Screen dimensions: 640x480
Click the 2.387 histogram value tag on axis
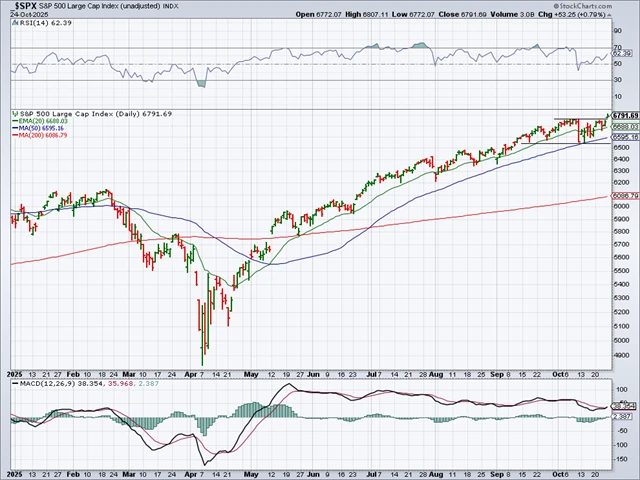pyautogui.click(x=624, y=416)
